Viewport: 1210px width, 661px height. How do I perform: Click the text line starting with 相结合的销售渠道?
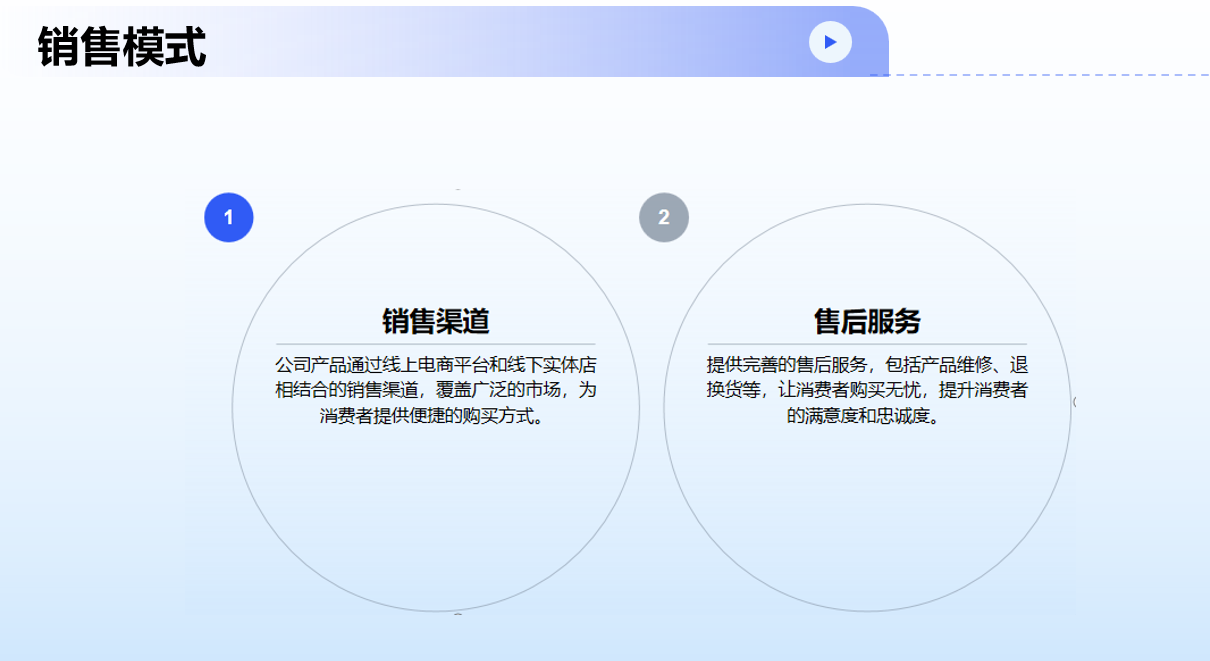pyautogui.click(x=436, y=390)
